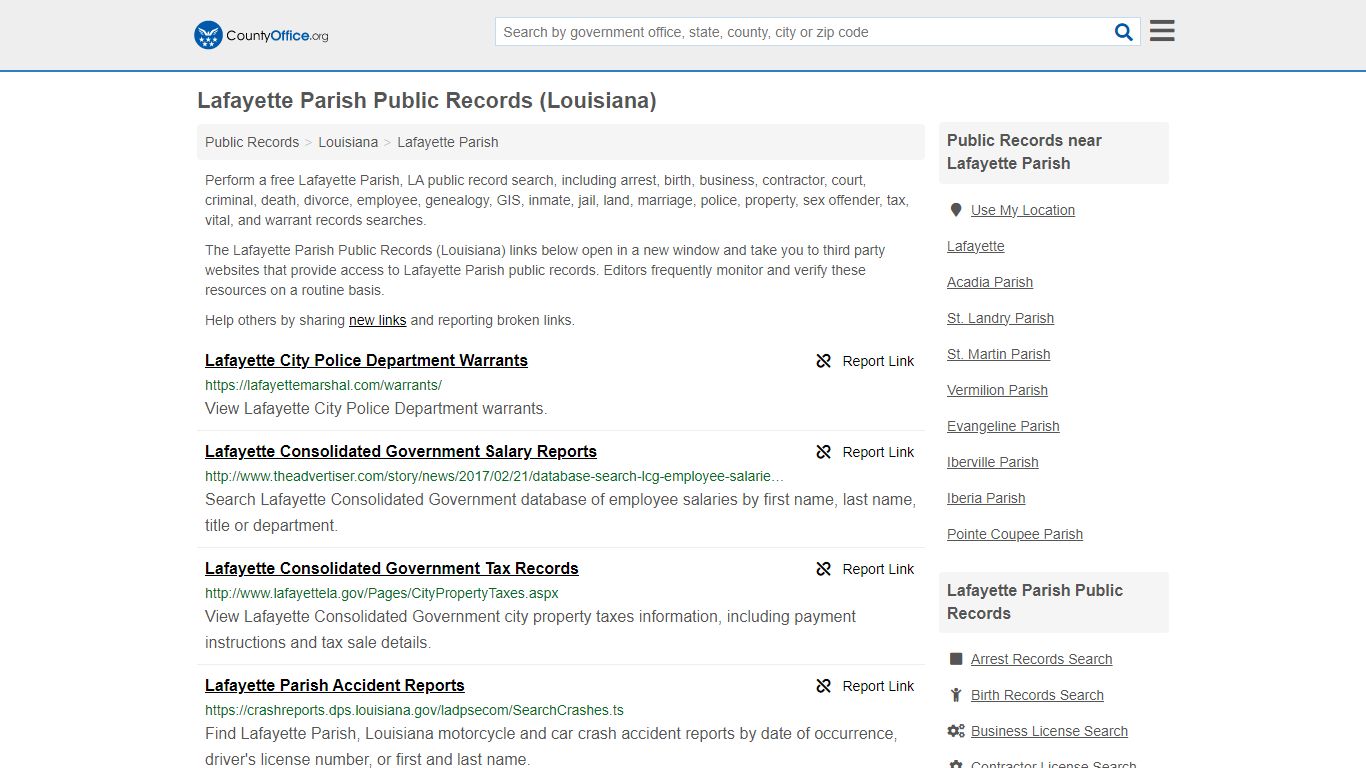Image resolution: width=1366 pixels, height=768 pixels.
Task: Open lafayettela.gov CityPropertyTaxes URL
Action: pos(382,593)
